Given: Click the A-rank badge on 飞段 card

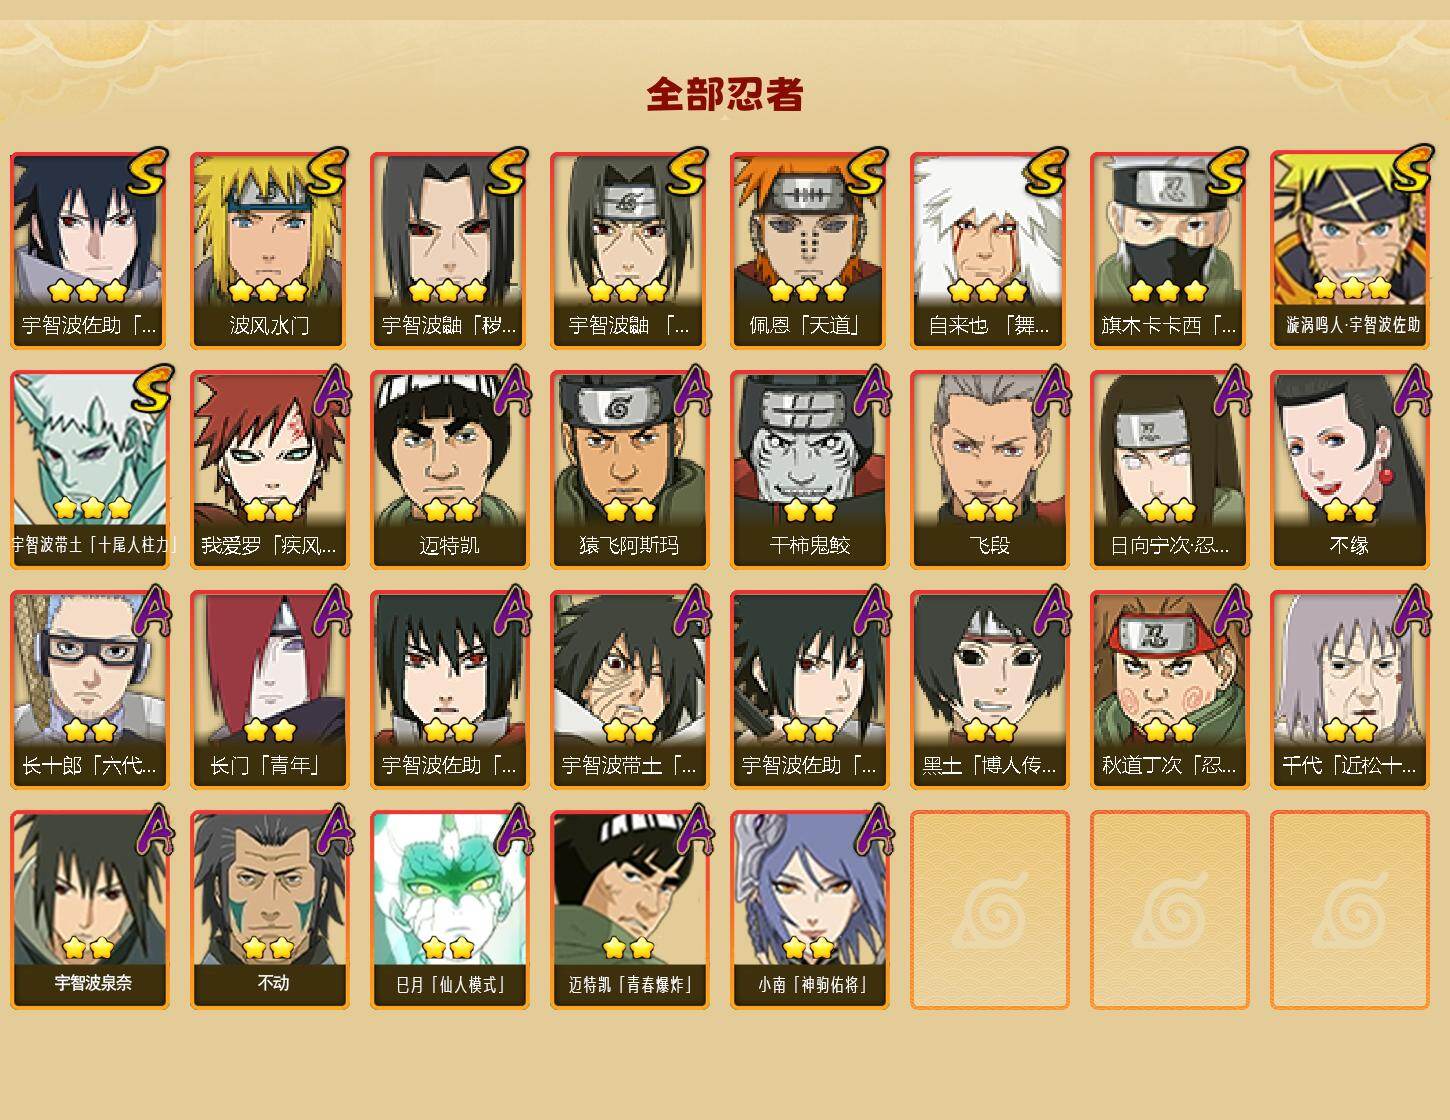Looking at the screenshot, I should (1051, 391).
